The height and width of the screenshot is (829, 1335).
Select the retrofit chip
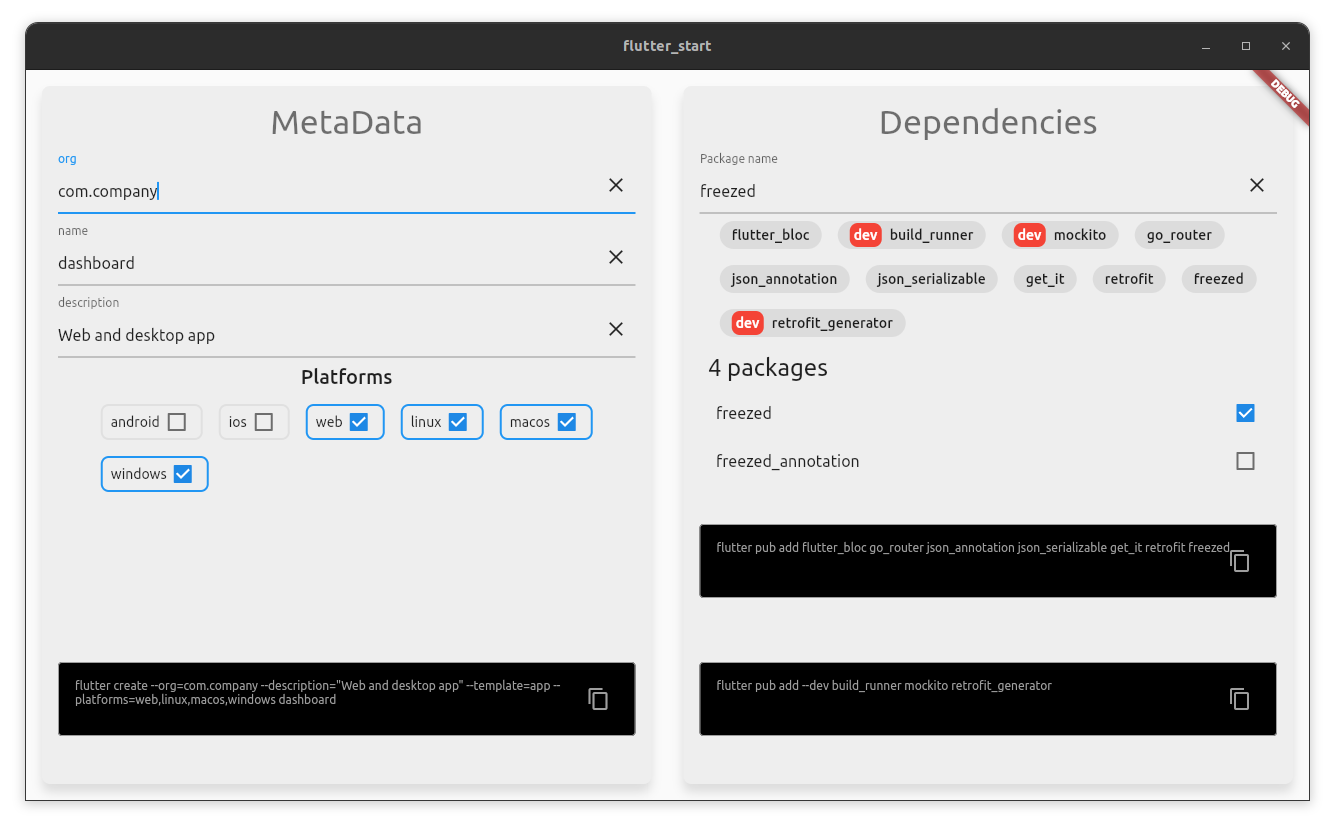[x=1129, y=279]
